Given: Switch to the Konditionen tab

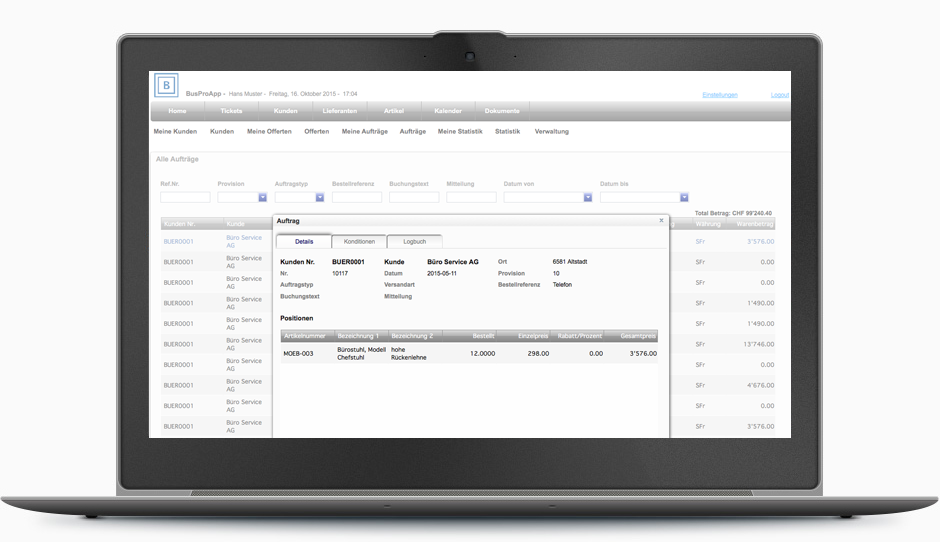Looking at the screenshot, I should click(x=359, y=242).
